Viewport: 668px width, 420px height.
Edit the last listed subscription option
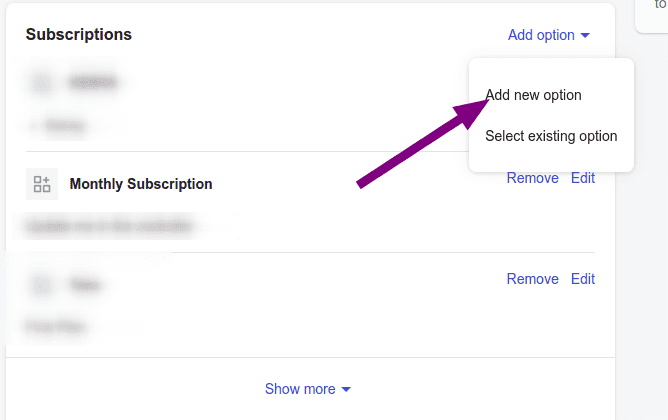(582, 279)
